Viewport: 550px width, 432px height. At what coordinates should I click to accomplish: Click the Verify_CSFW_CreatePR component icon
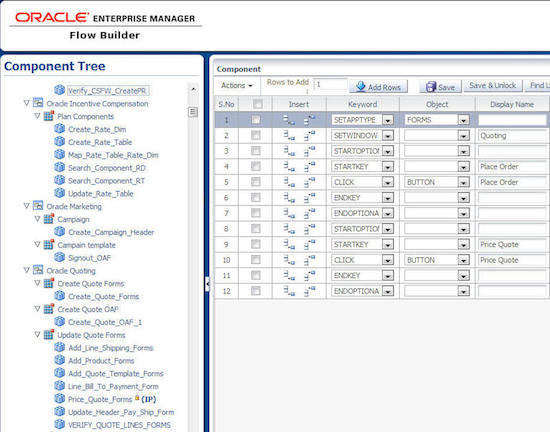click(x=60, y=90)
